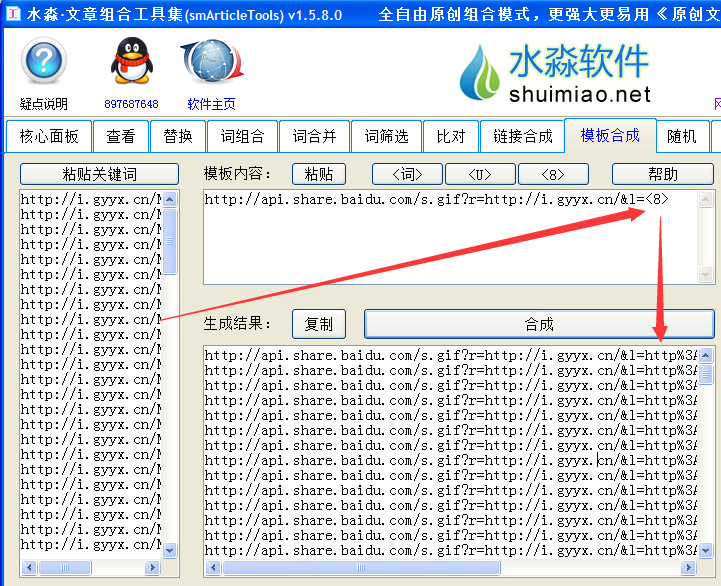Click the 疑点说明 label
Image resolution: width=721 pixels, height=586 pixels.
click(44, 104)
